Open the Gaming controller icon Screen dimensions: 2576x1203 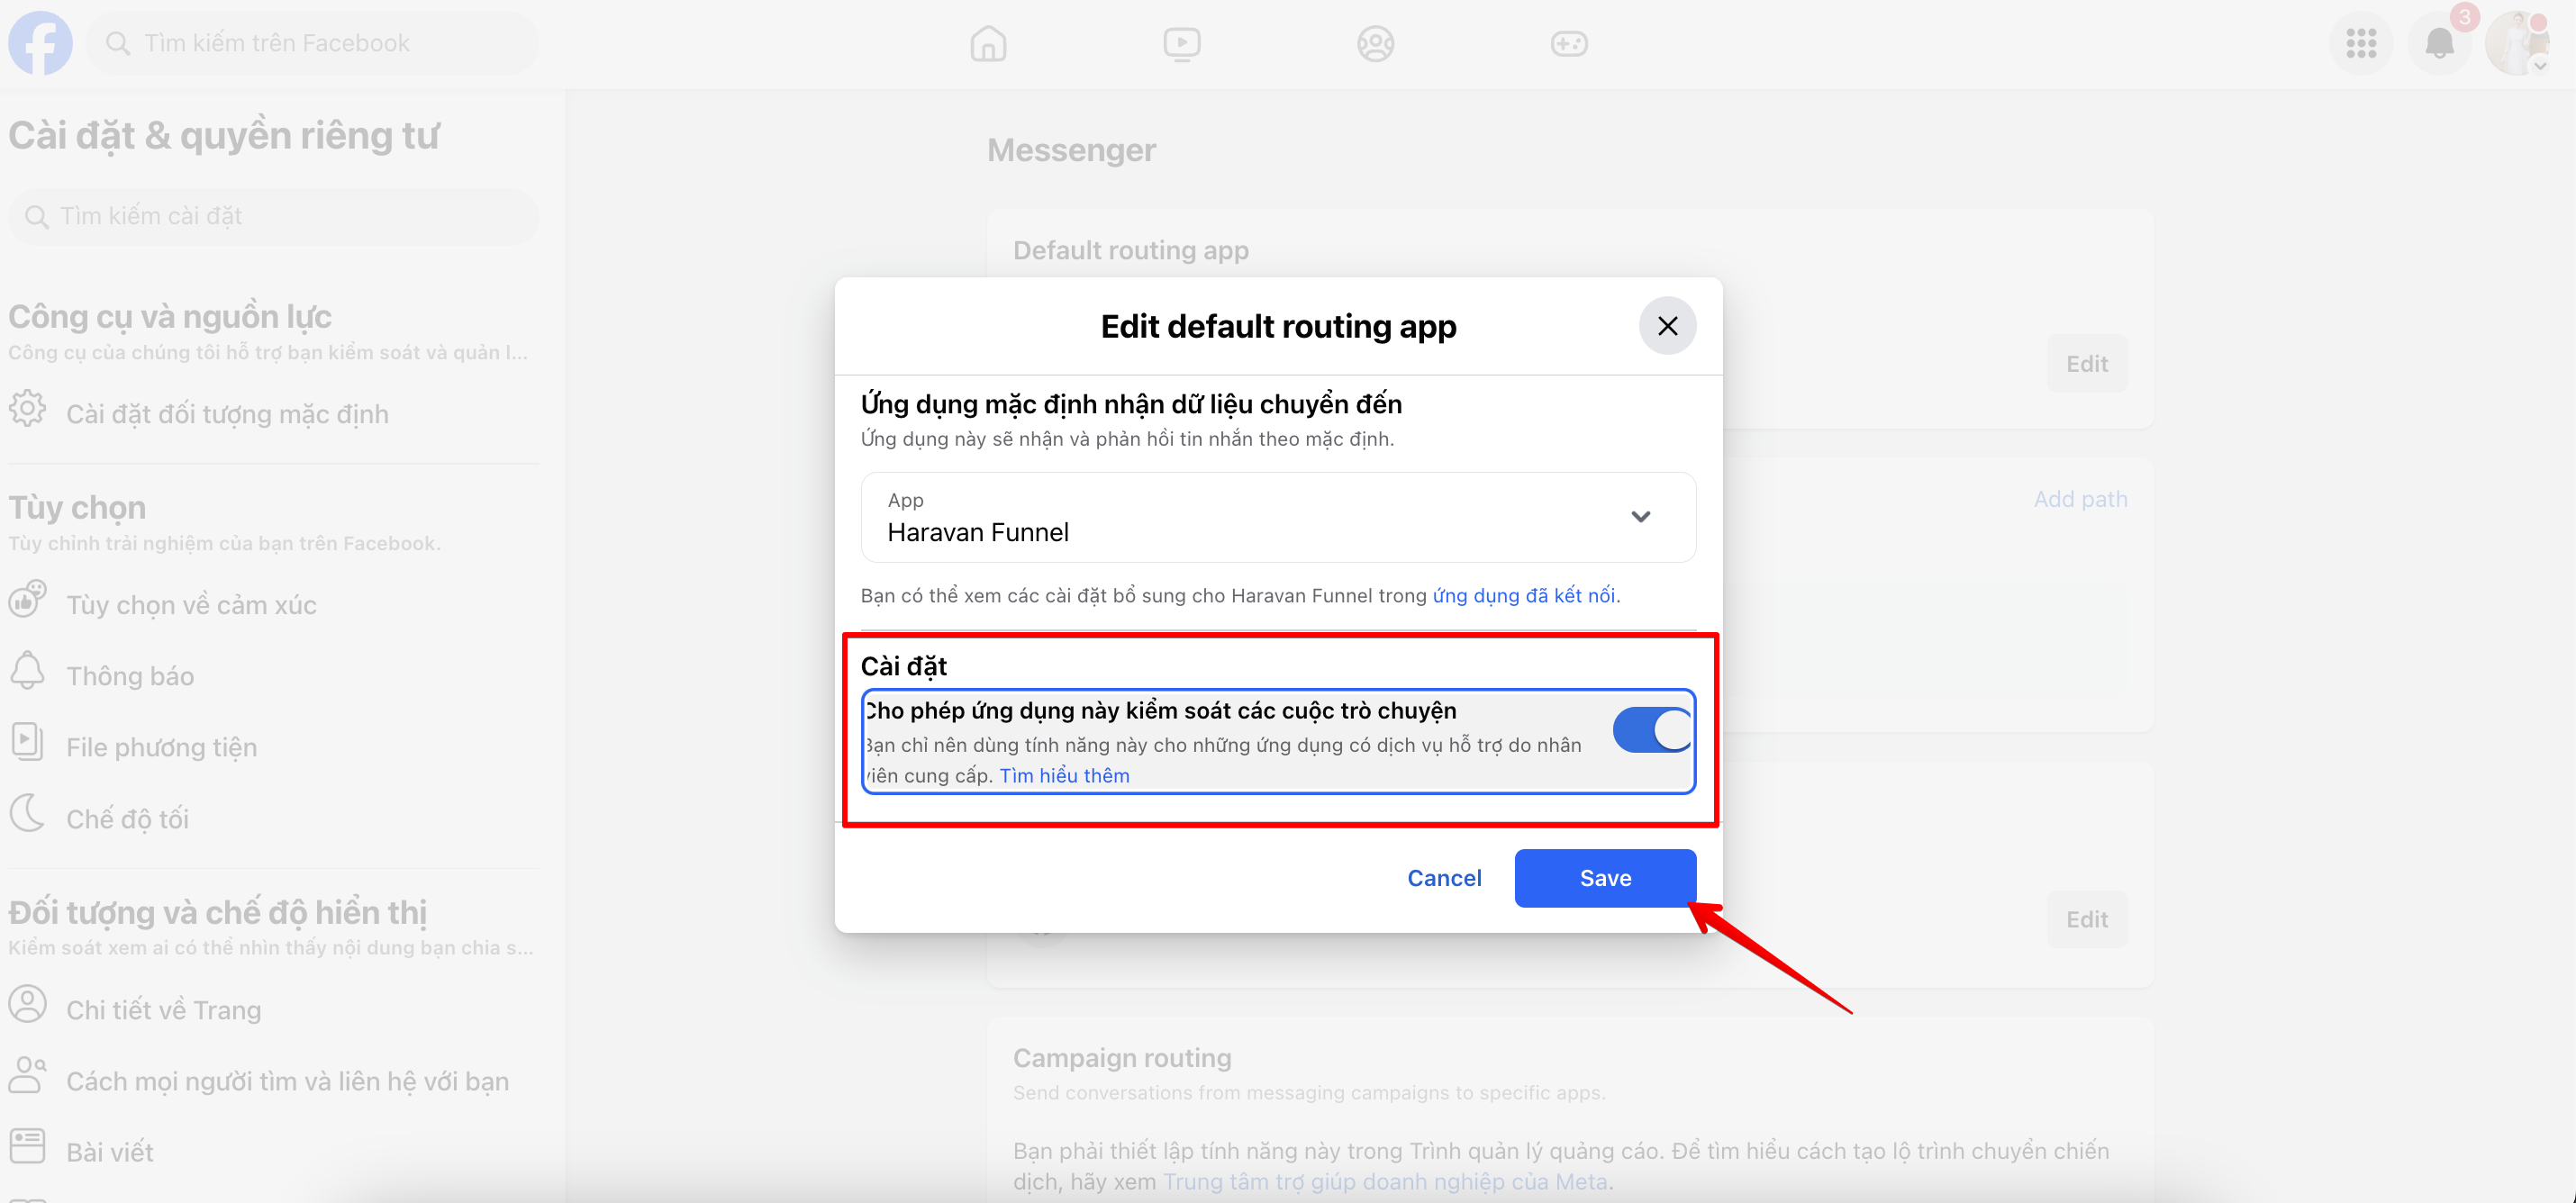pyautogui.click(x=1568, y=43)
